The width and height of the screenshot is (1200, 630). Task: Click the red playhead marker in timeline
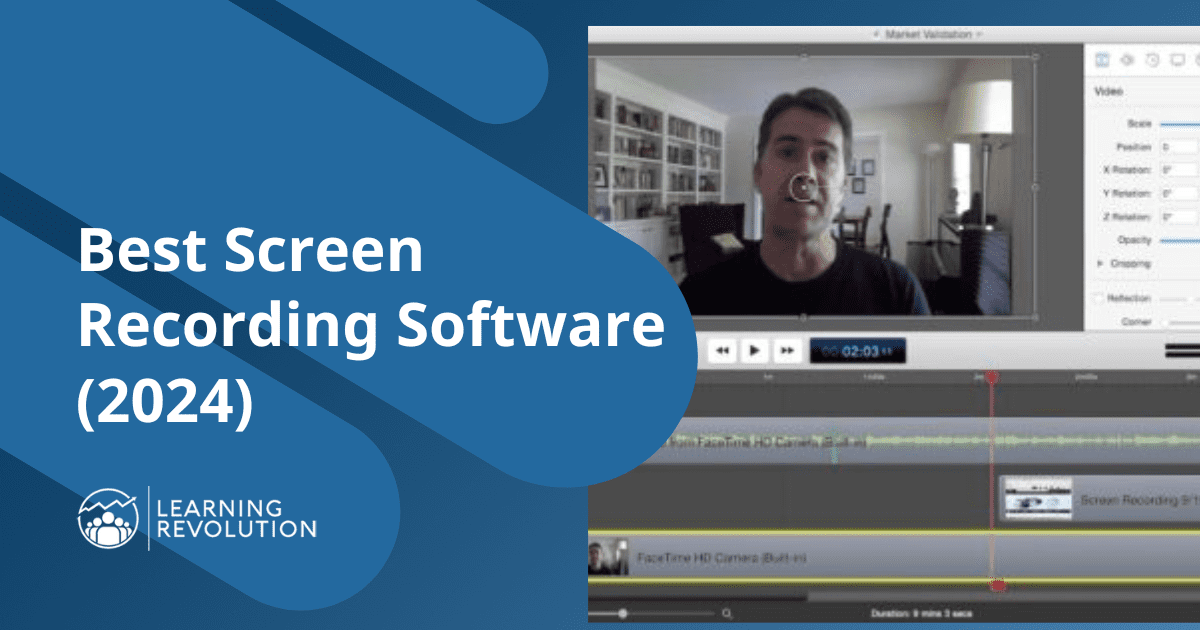(991, 377)
